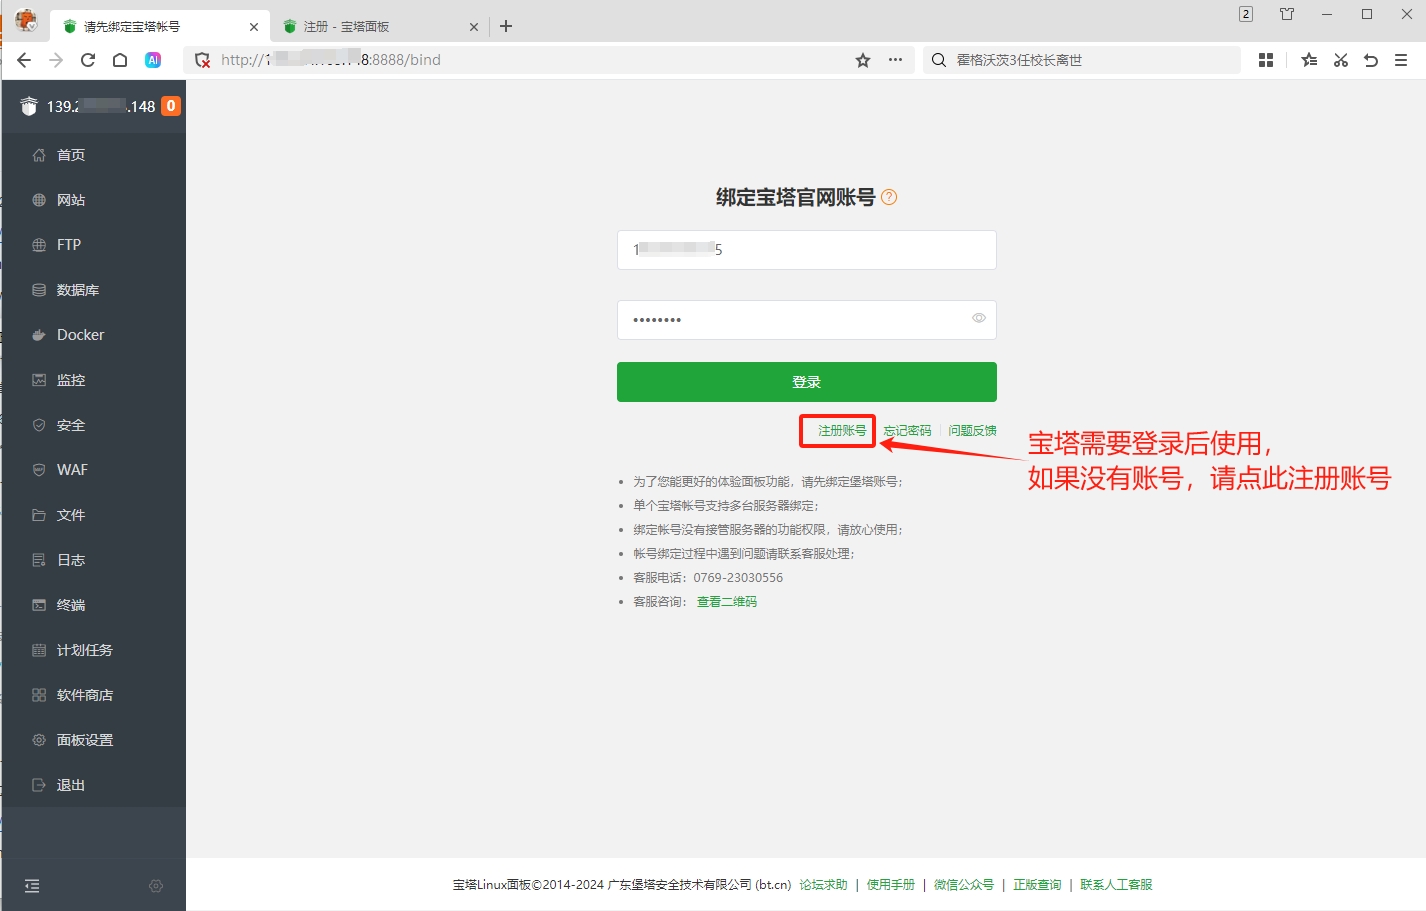Screen dimensions: 1426x911
Task: Collapse the sidebar with the bottom-left toggle
Action: (31, 886)
